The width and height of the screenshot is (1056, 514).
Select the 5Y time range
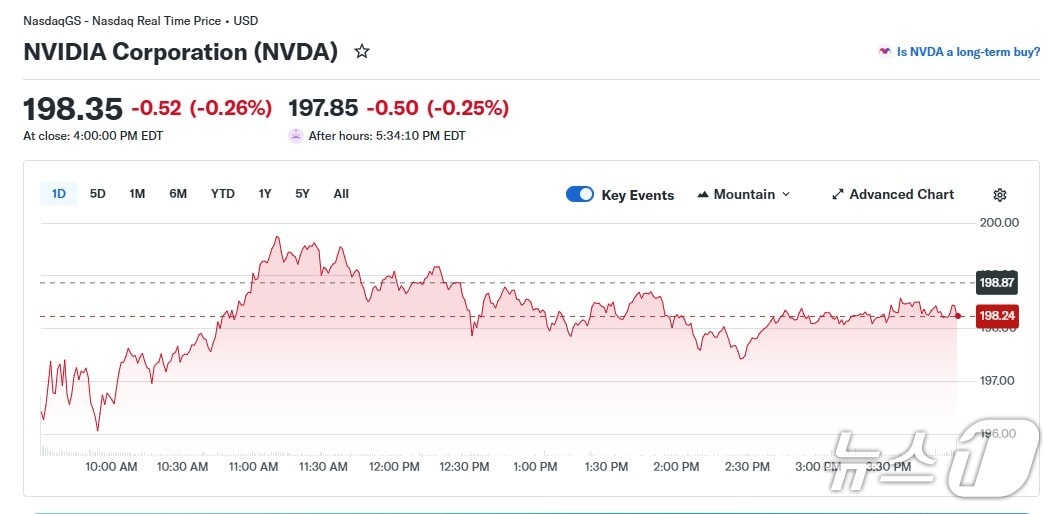coord(302,194)
